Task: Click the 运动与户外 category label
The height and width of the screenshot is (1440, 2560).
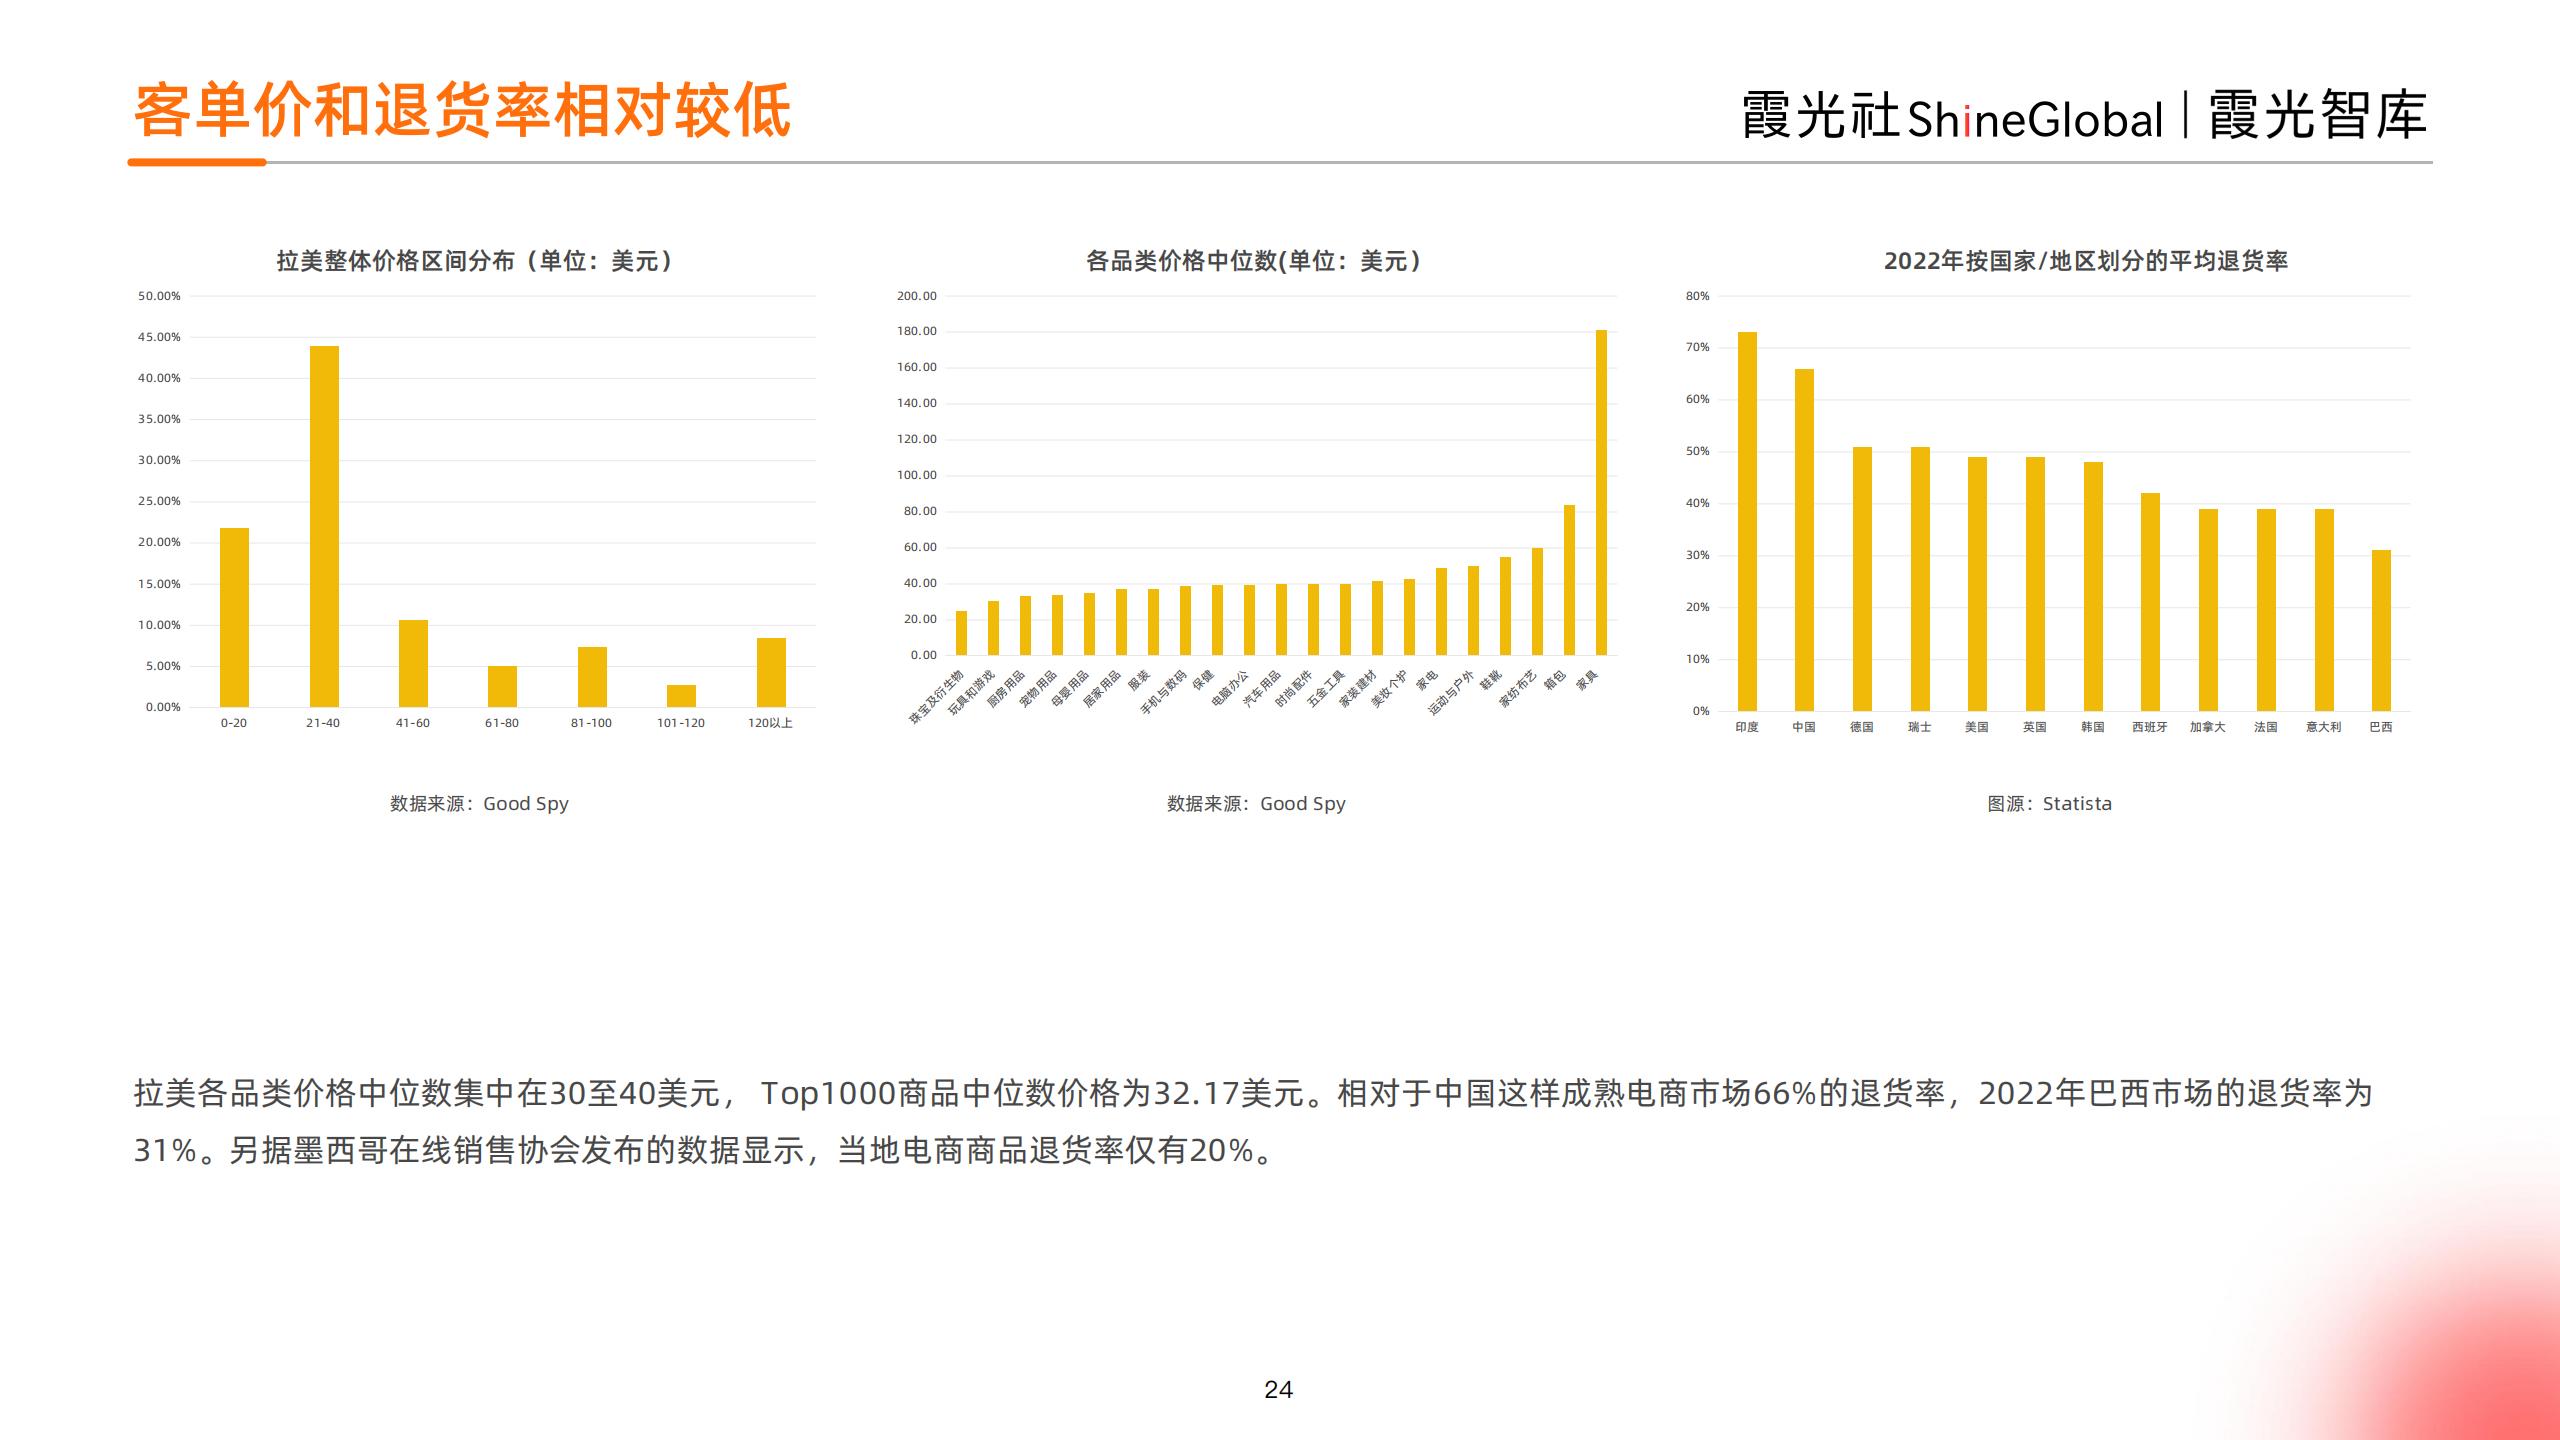Action: point(1452,692)
